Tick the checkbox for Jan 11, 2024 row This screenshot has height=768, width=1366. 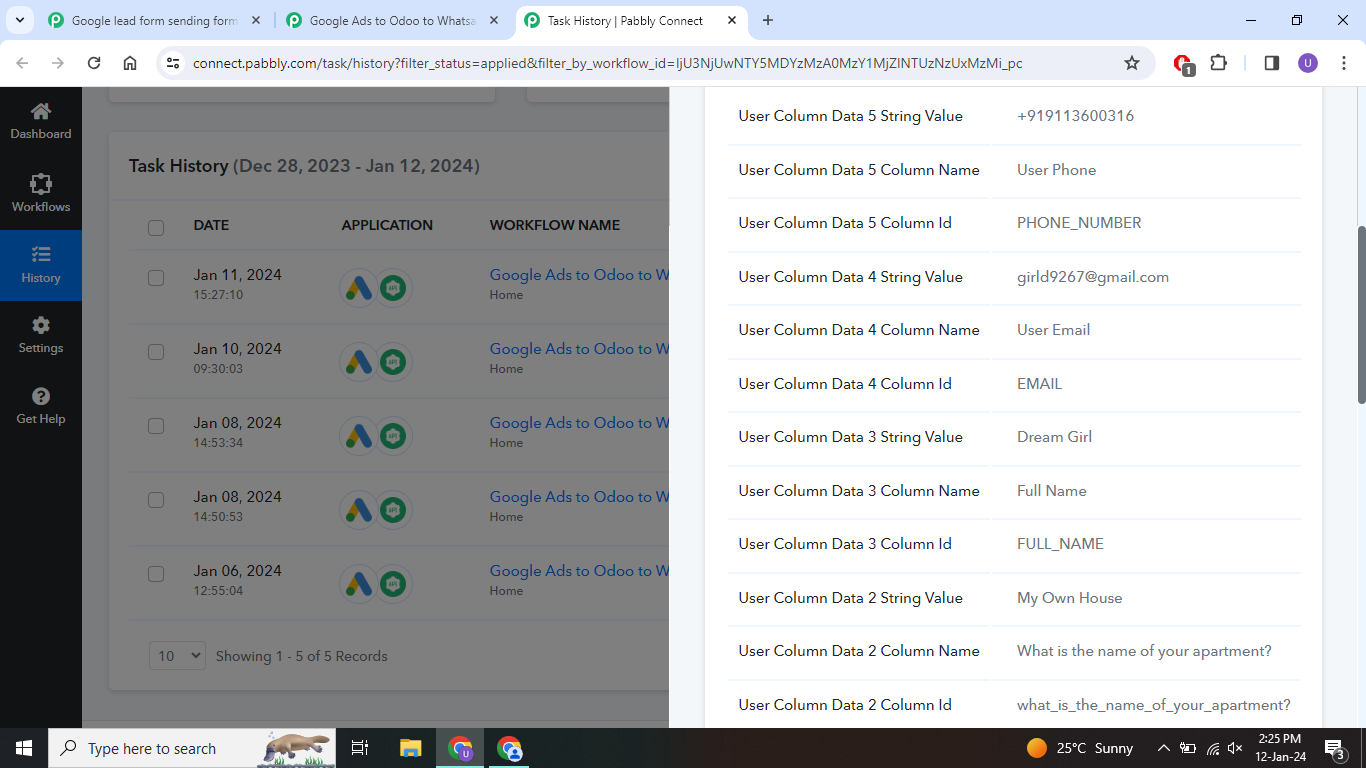156,278
